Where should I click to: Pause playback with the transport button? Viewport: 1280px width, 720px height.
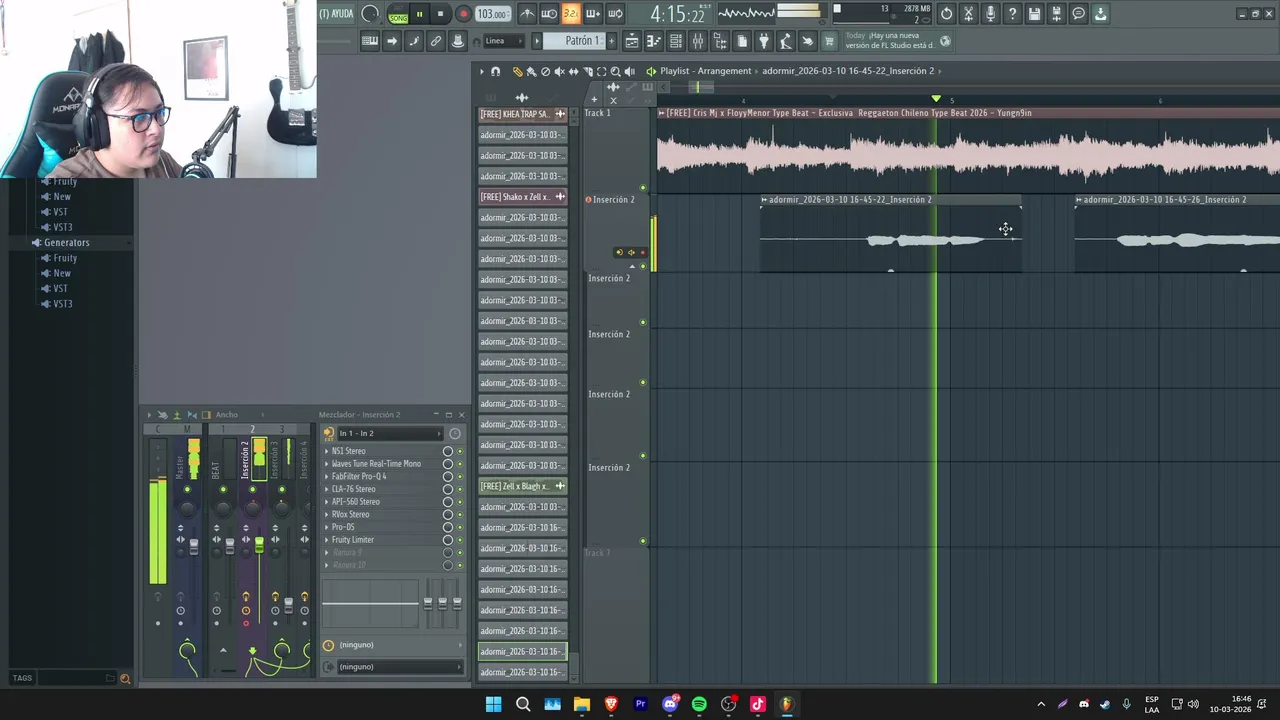(419, 14)
